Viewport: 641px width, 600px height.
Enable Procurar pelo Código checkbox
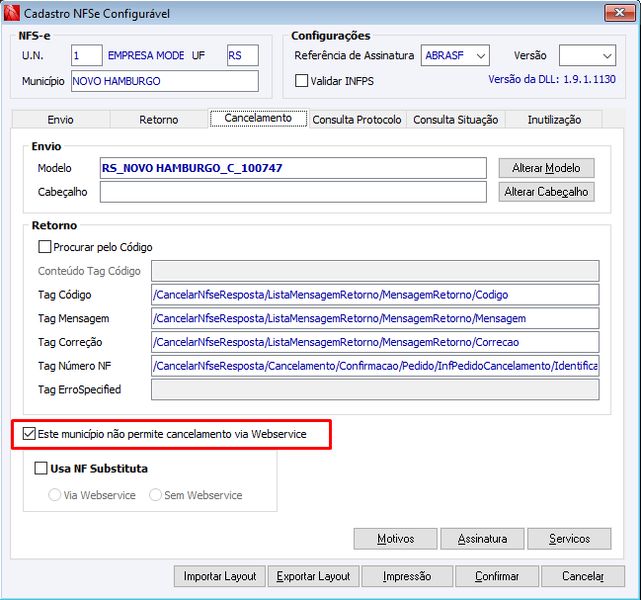[44, 247]
